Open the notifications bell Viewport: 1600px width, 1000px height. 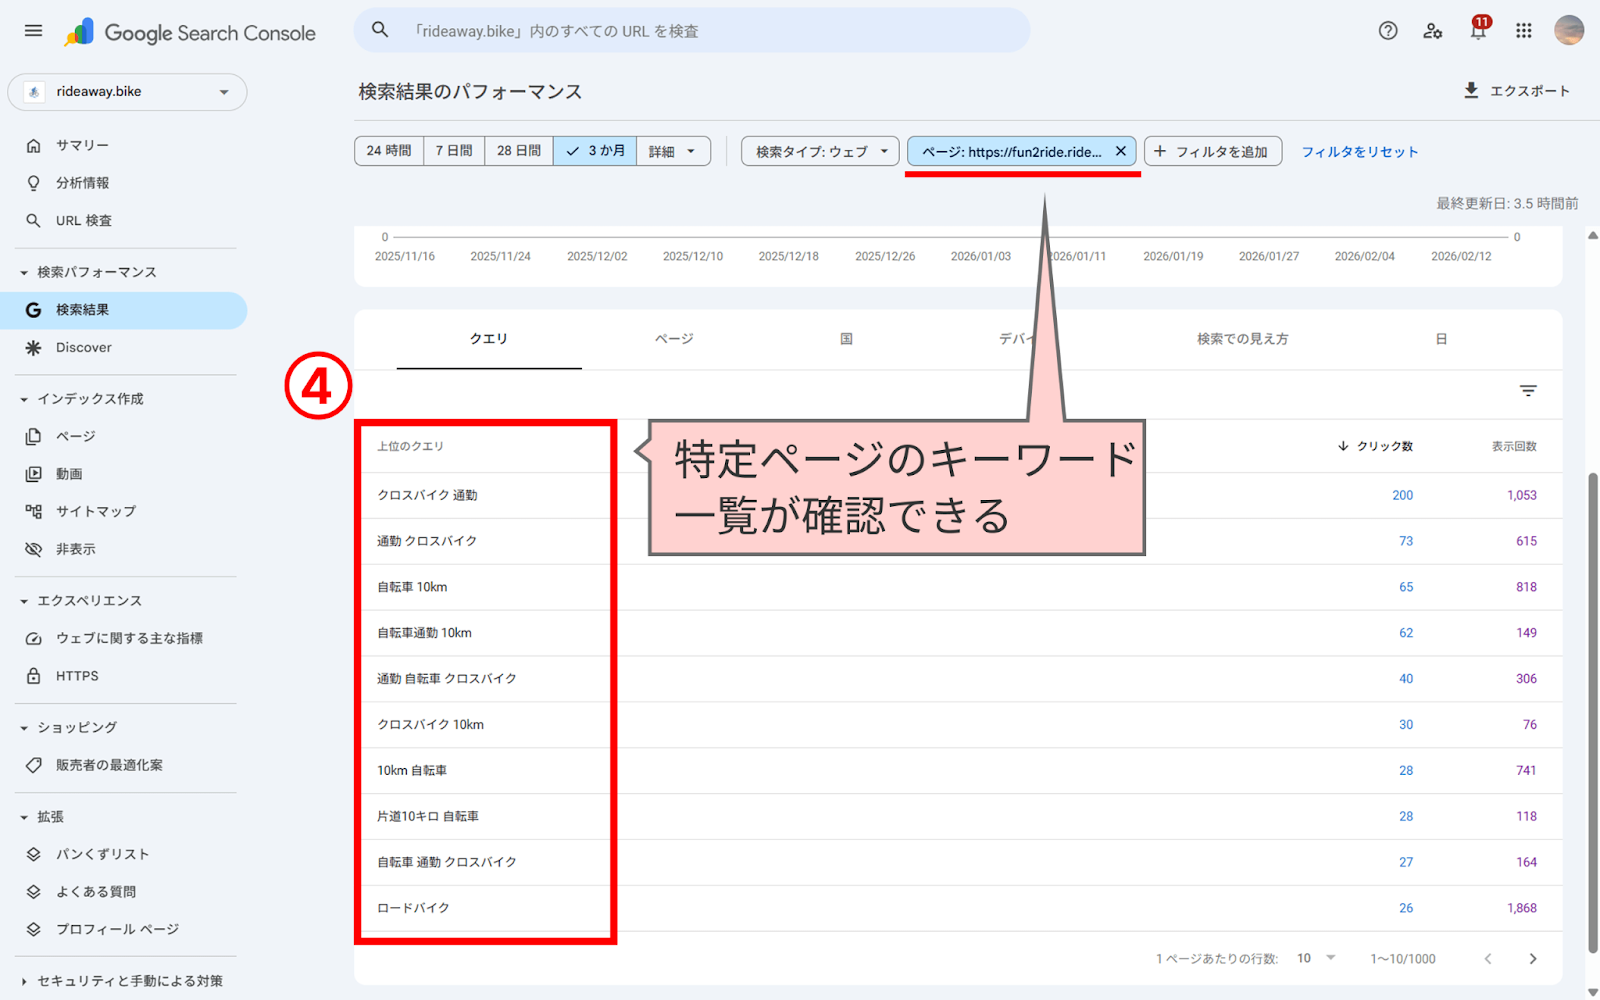1477,31
